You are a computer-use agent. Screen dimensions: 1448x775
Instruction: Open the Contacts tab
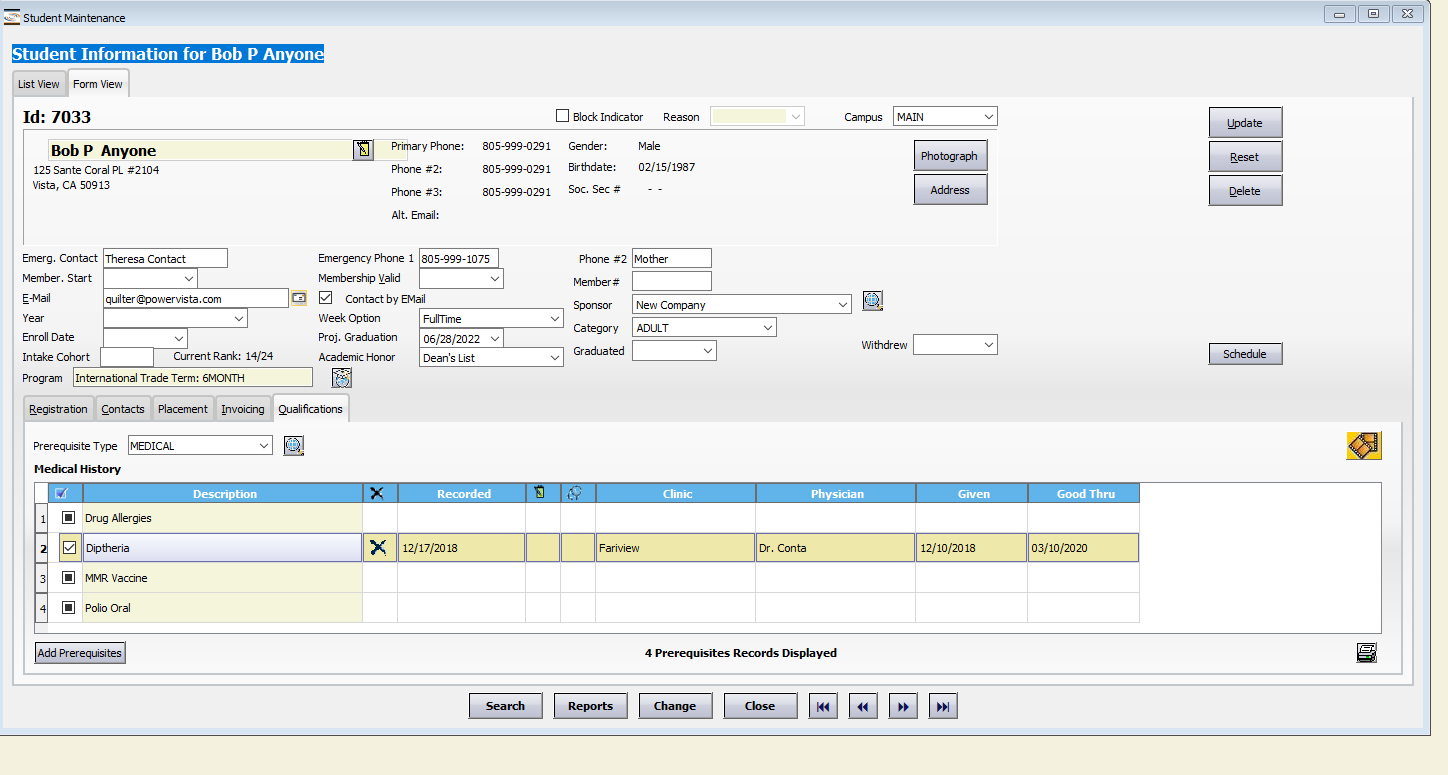(x=123, y=409)
